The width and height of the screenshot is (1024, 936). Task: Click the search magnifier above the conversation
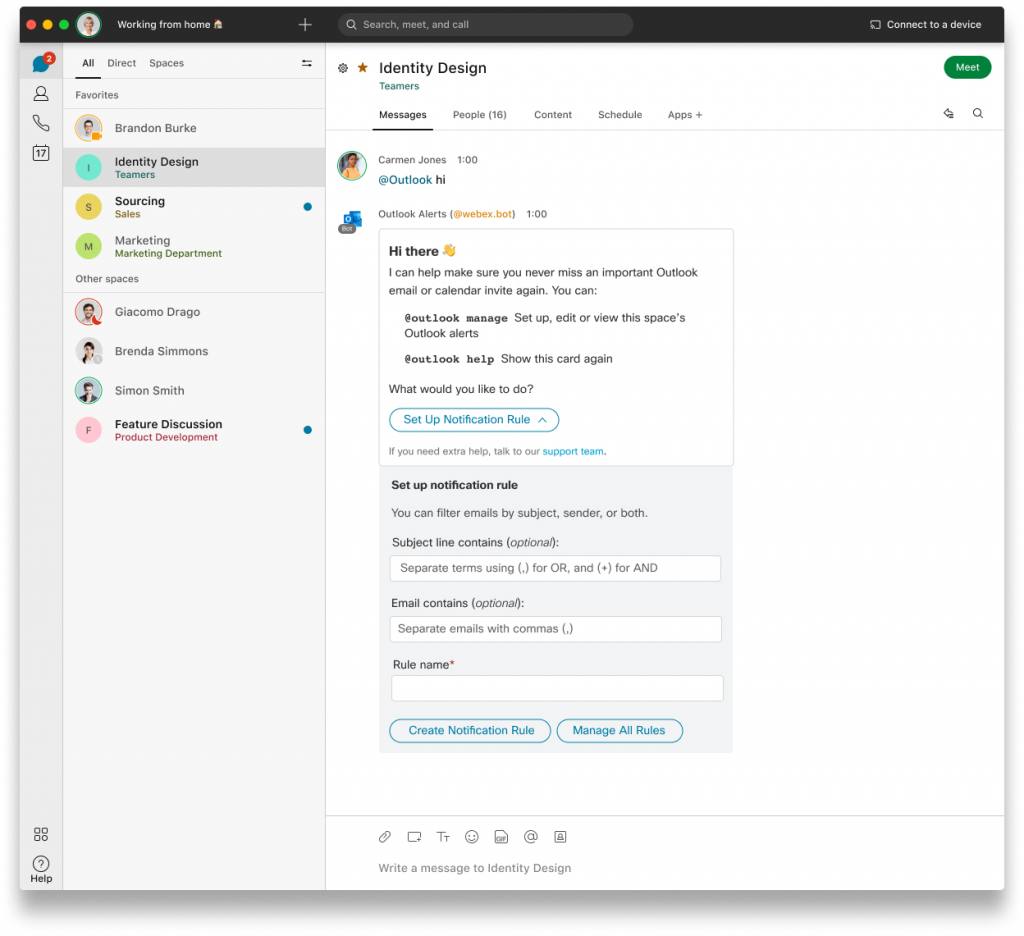978,114
